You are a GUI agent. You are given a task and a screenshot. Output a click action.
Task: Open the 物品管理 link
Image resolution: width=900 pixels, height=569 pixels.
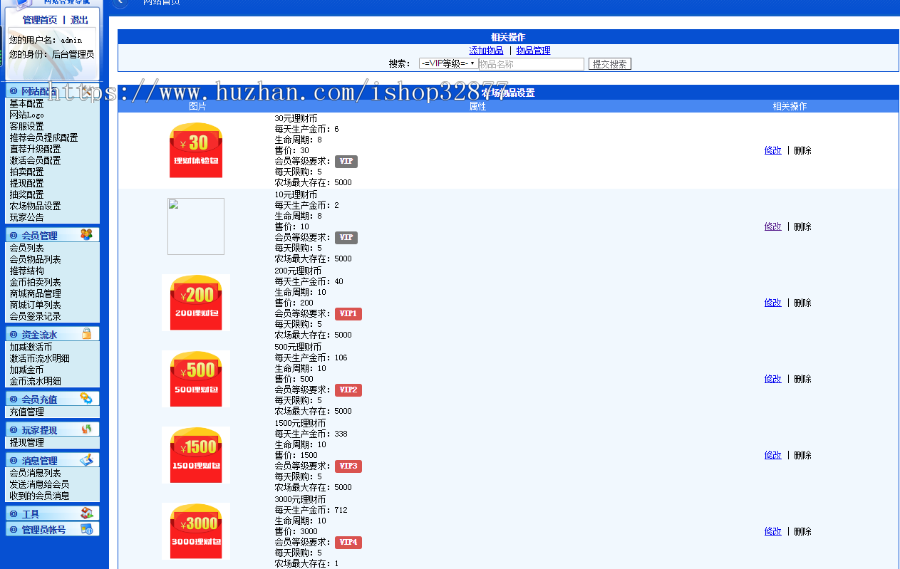pyautogui.click(x=533, y=51)
